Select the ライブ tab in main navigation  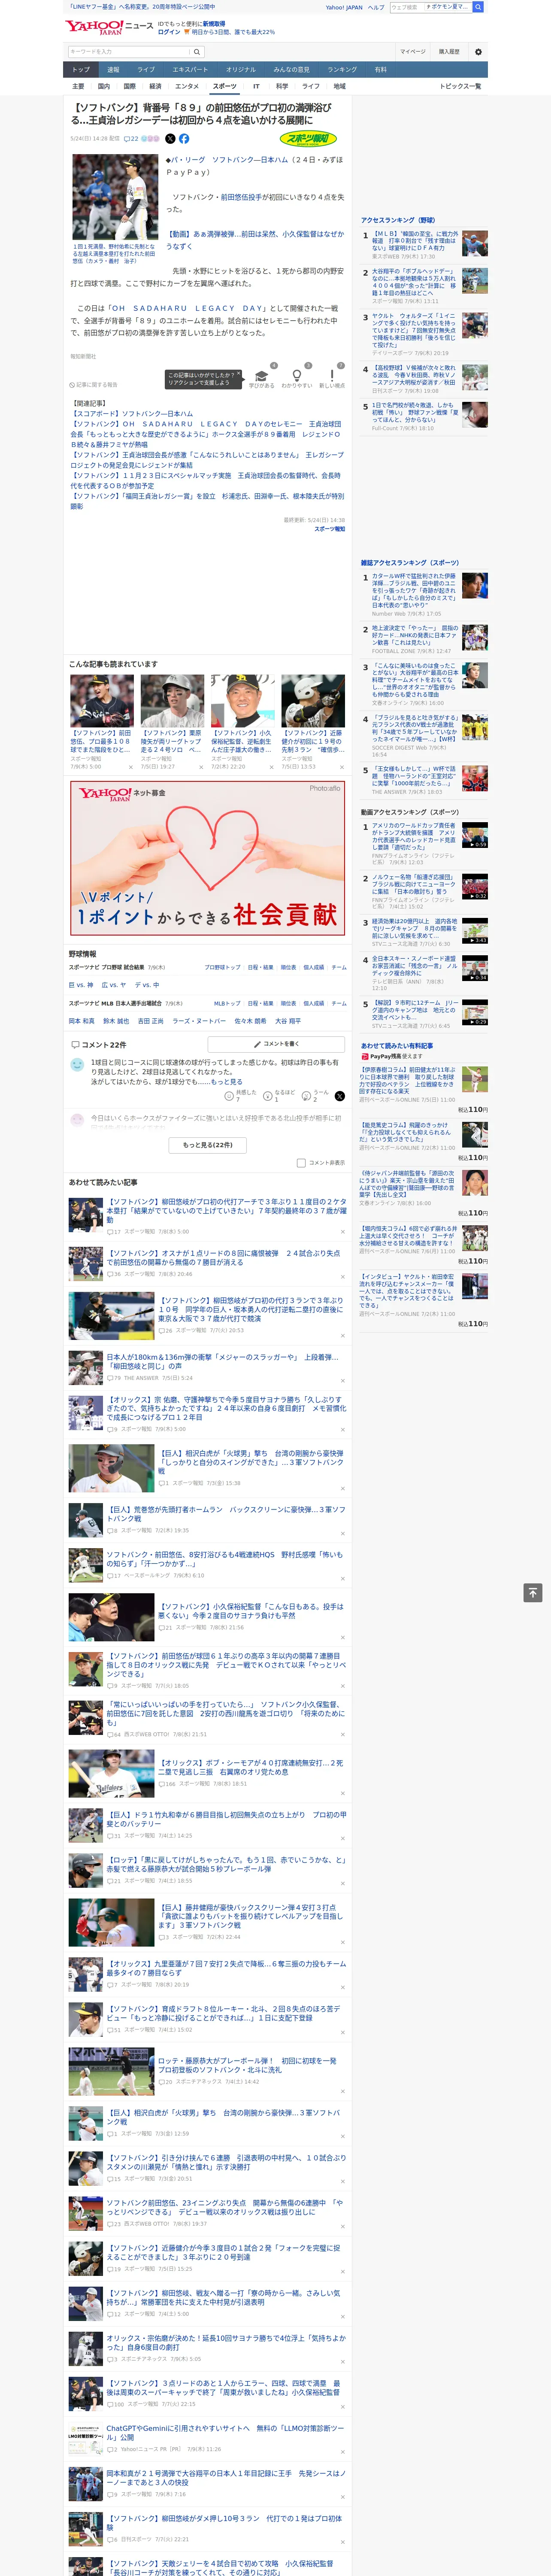click(146, 70)
